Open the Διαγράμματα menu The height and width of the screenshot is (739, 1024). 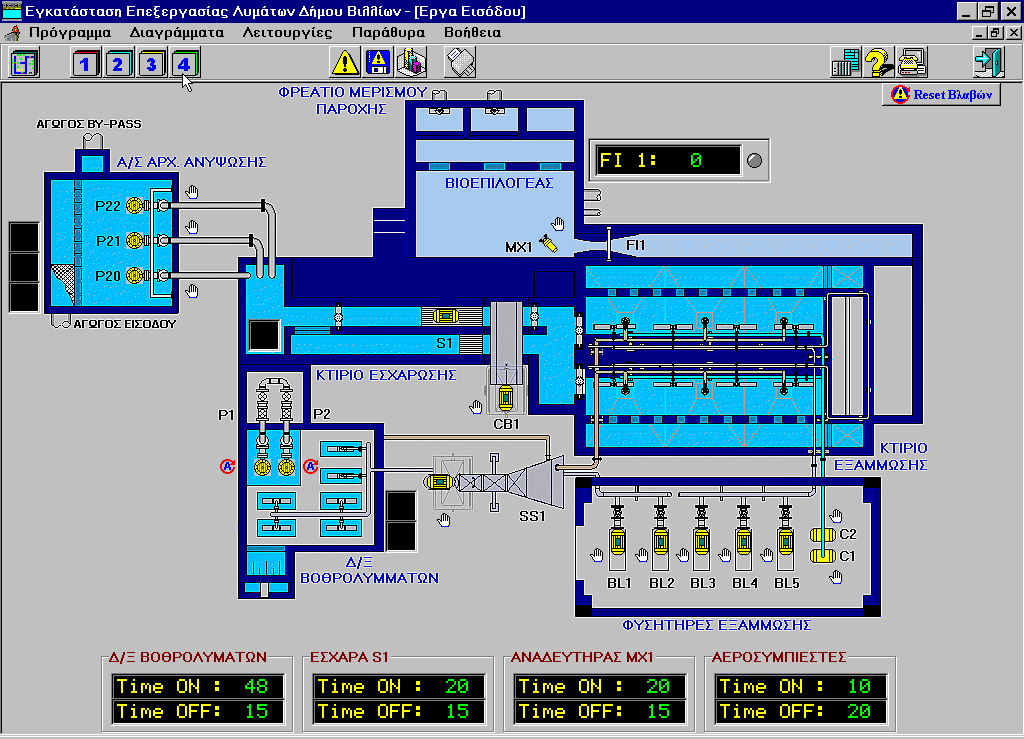[x=176, y=32]
